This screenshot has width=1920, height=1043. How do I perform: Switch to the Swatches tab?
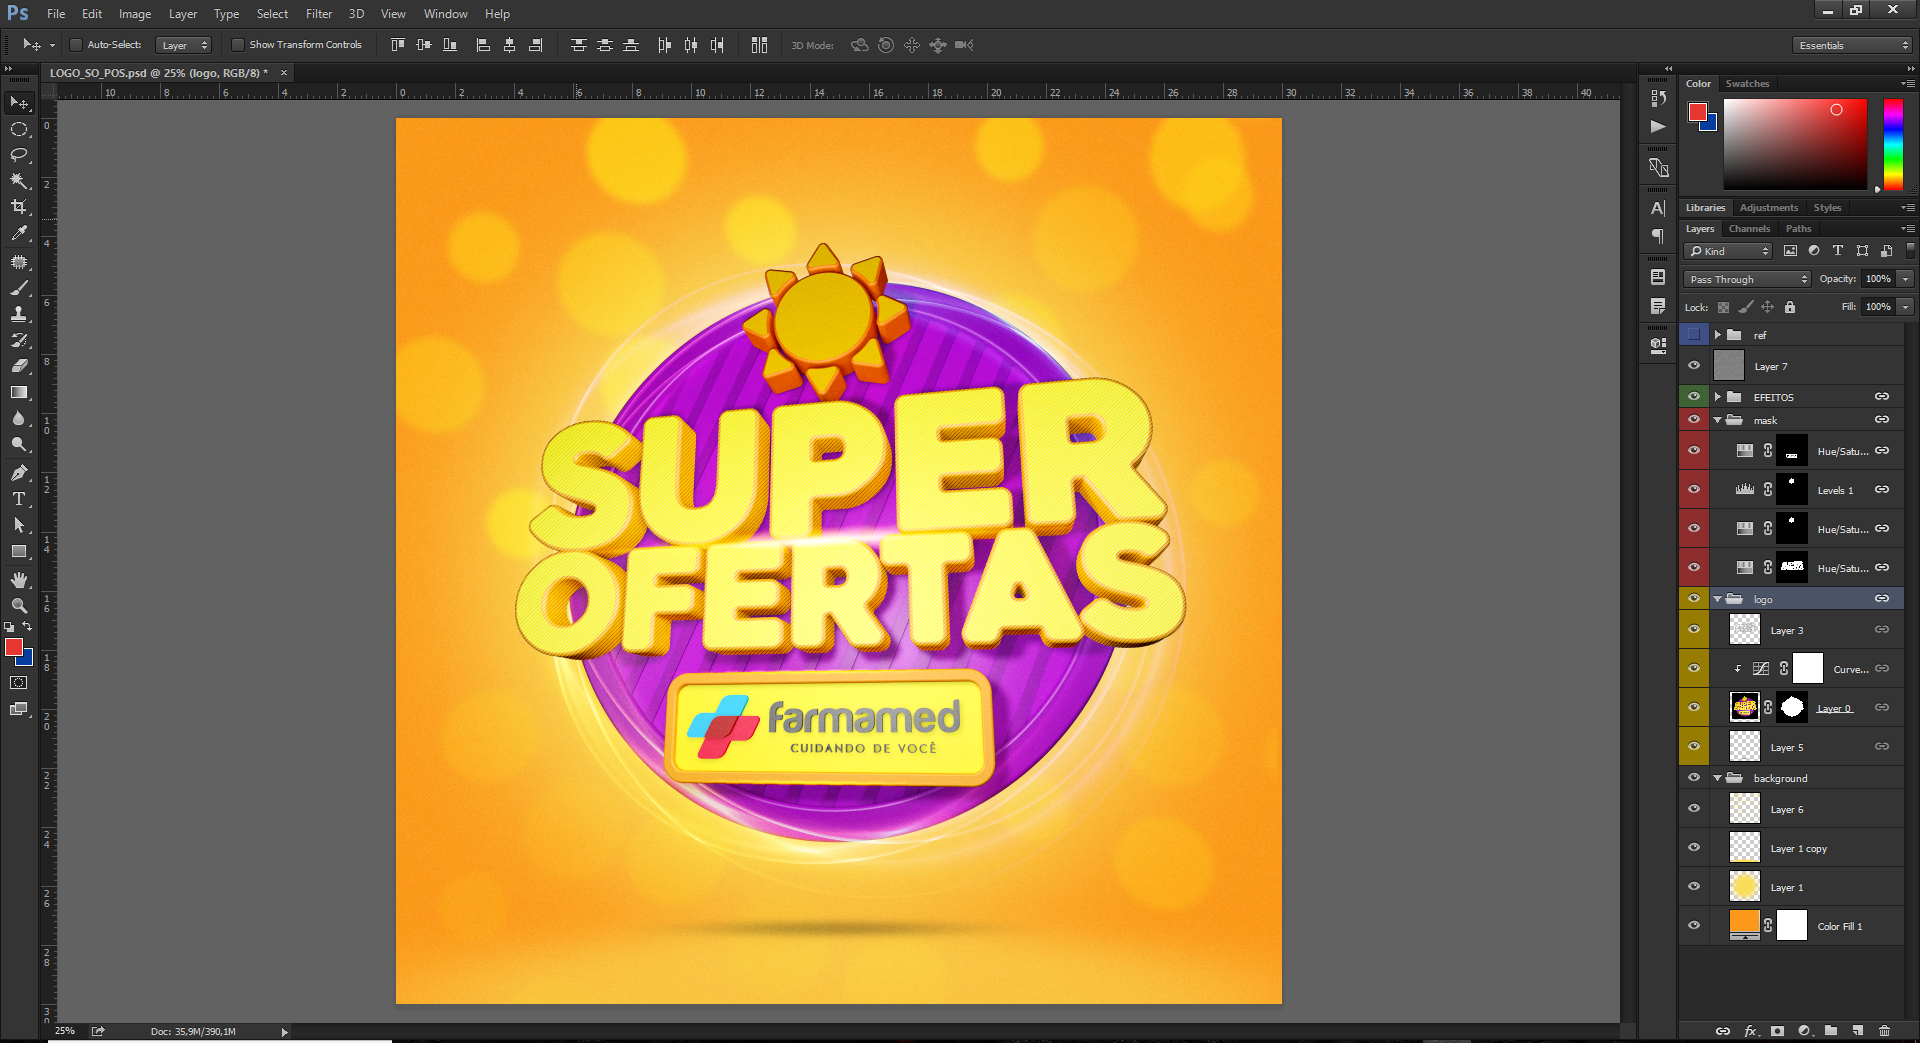tap(1747, 84)
